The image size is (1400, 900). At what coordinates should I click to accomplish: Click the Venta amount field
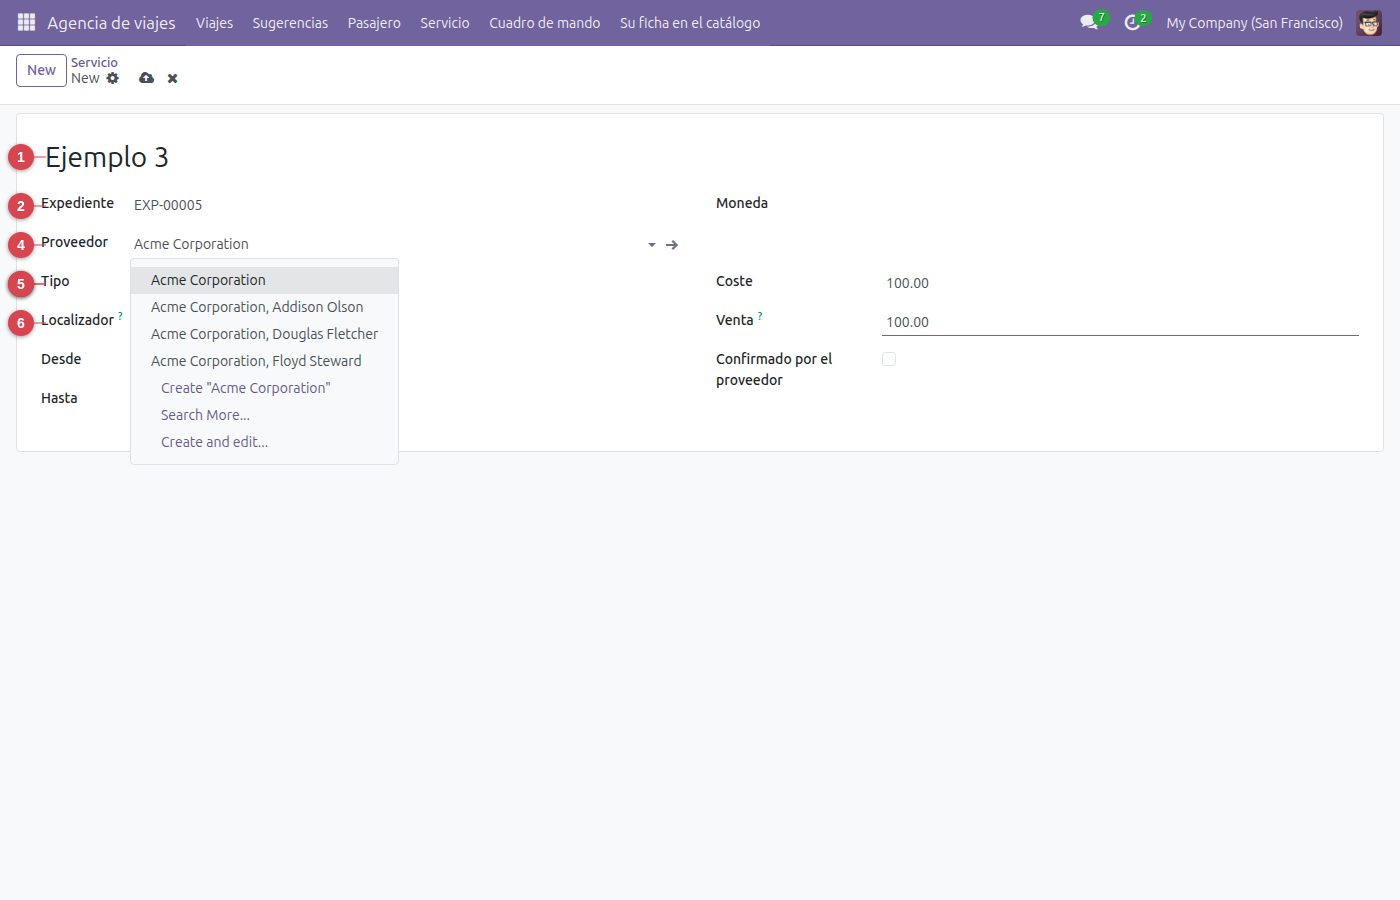[1120, 322]
